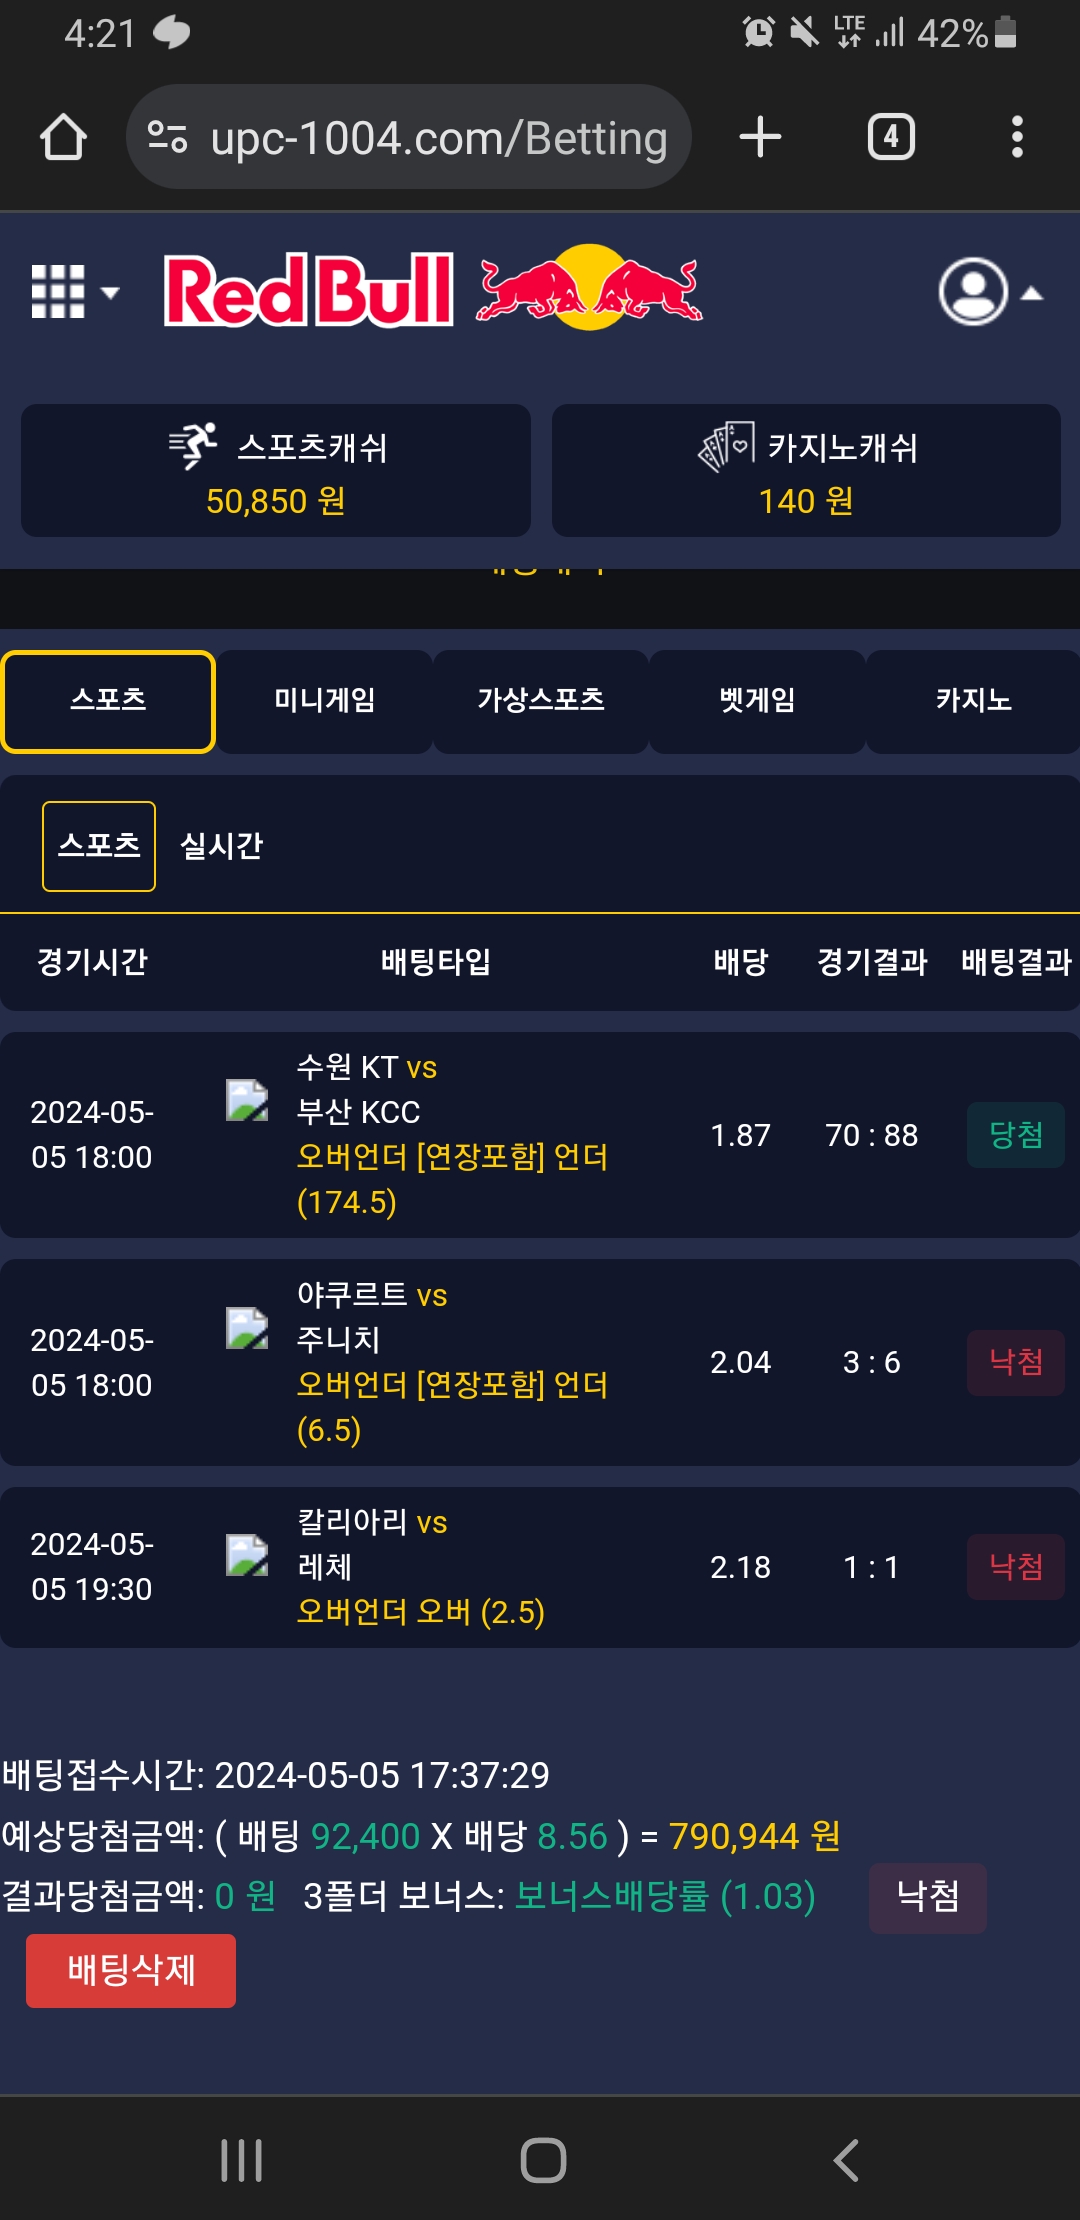Open the tab switcher showing 4 tabs

[x=891, y=137]
